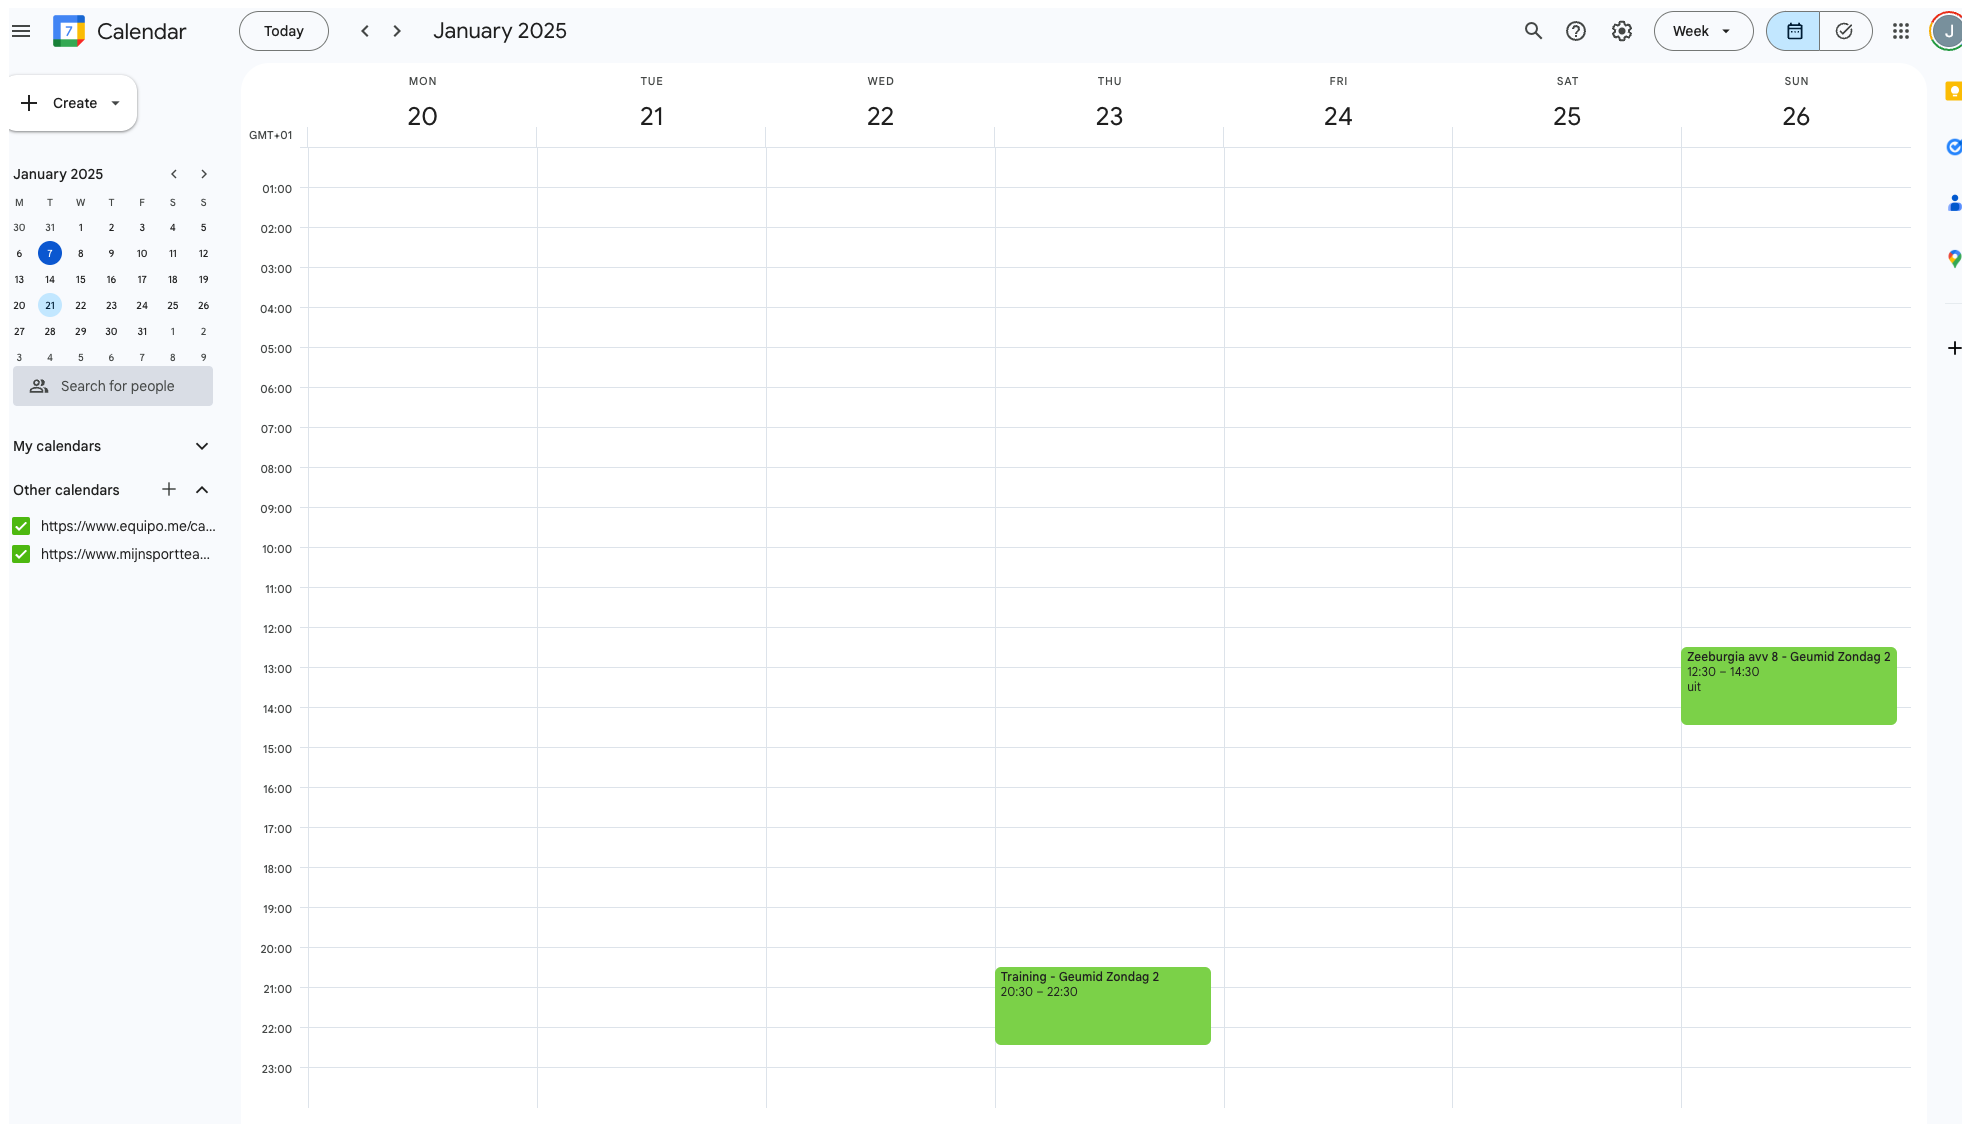Go to next week arrow
This screenshot has height=1142, width=1973.
click(x=397, y=31)
